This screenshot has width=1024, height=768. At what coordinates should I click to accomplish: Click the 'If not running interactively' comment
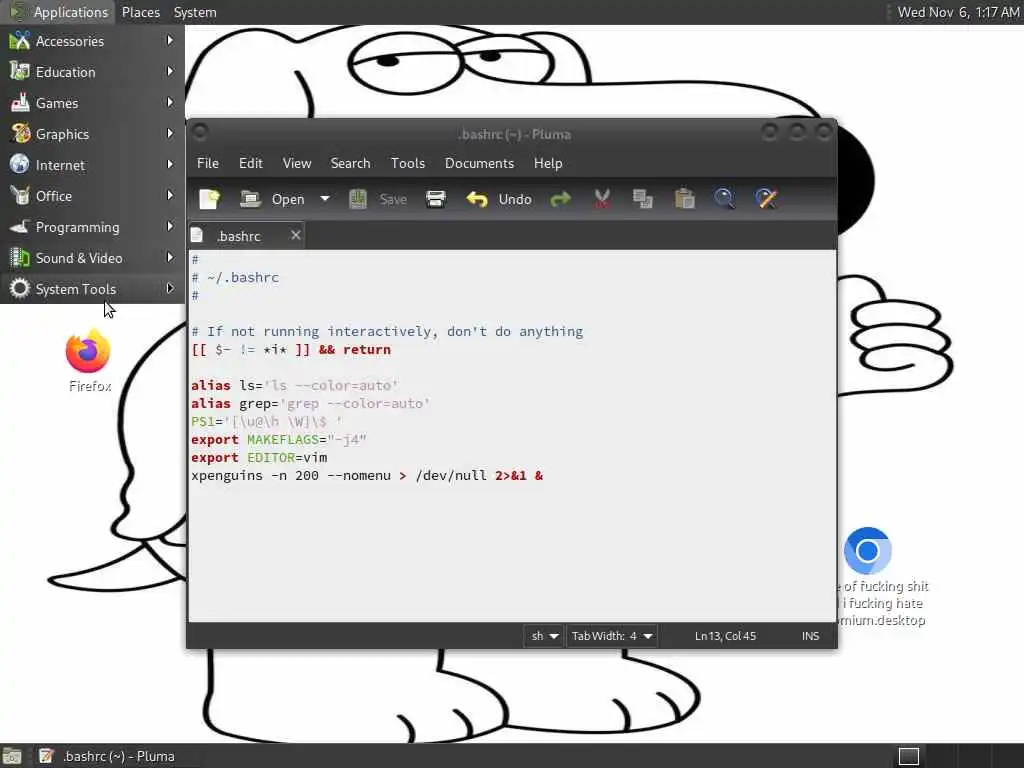click(x=387, y=332)
